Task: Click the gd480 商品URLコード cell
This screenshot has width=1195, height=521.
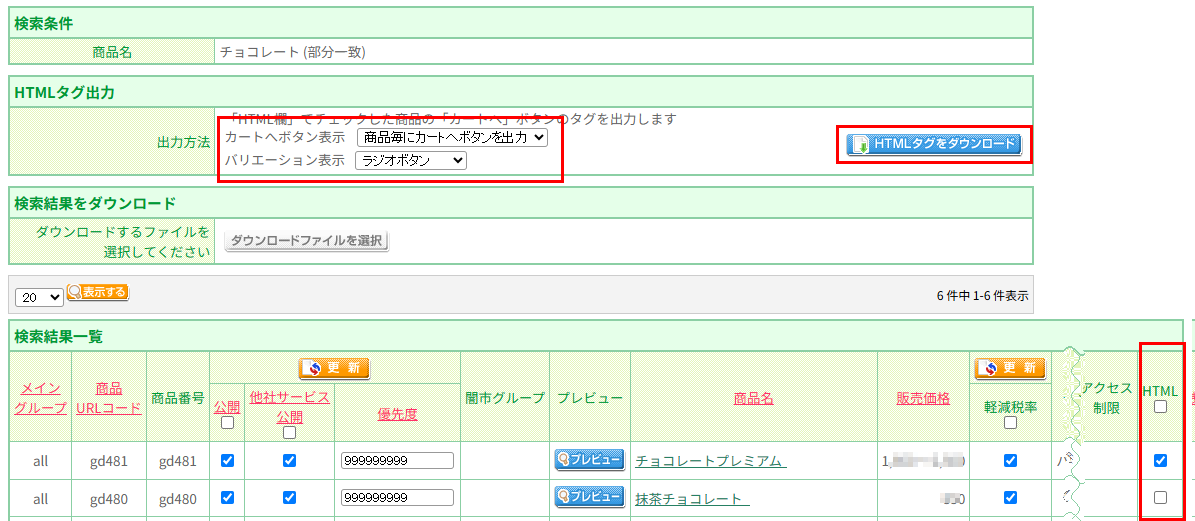Action: (x=109, y=499)
